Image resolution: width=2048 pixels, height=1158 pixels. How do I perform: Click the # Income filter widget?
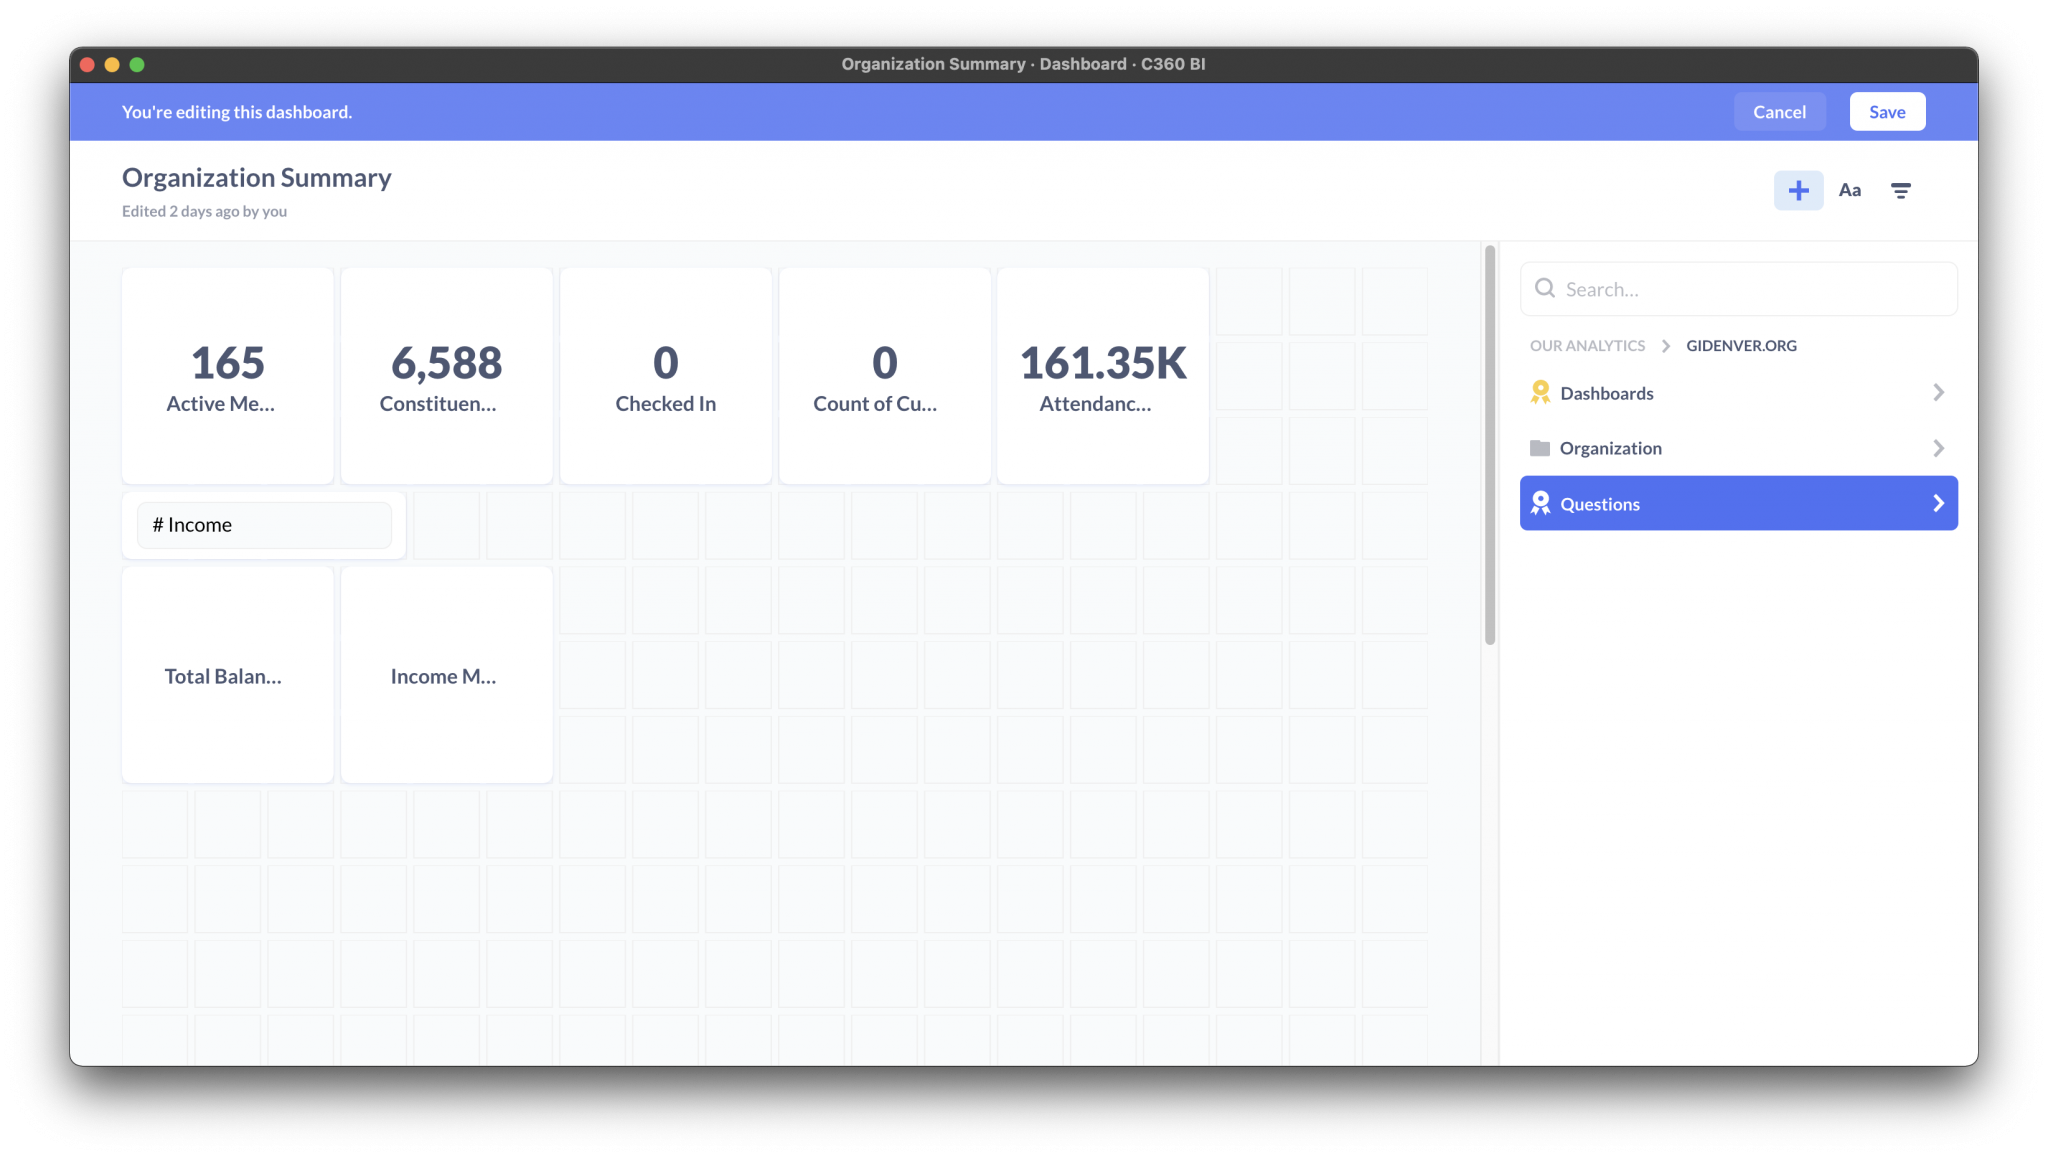263,524
